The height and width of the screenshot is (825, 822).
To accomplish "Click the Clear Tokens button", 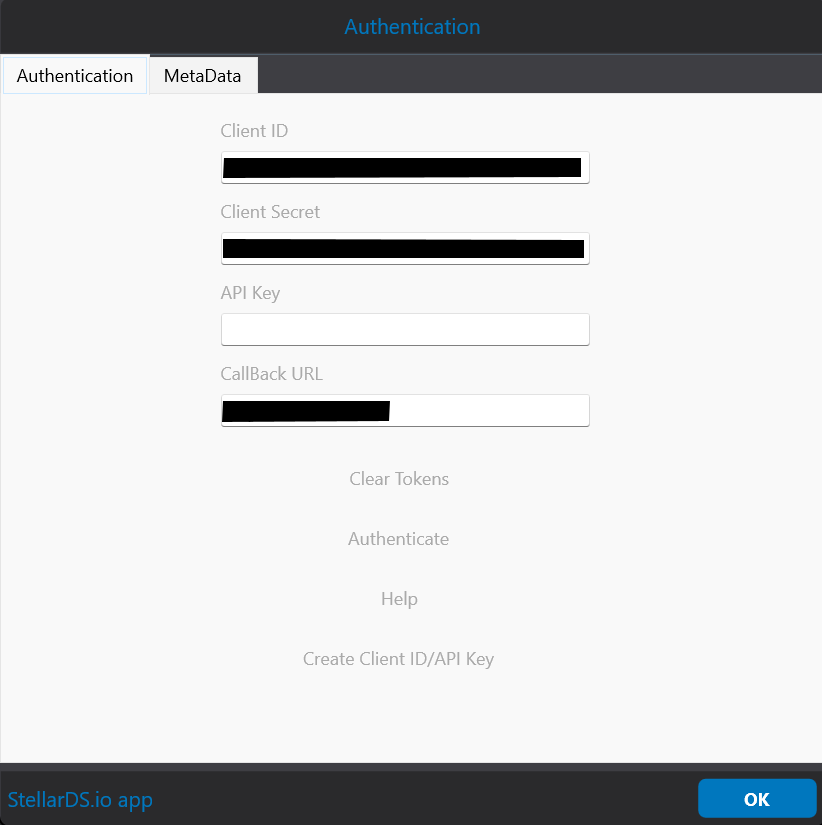I will [x=399, y=479].
